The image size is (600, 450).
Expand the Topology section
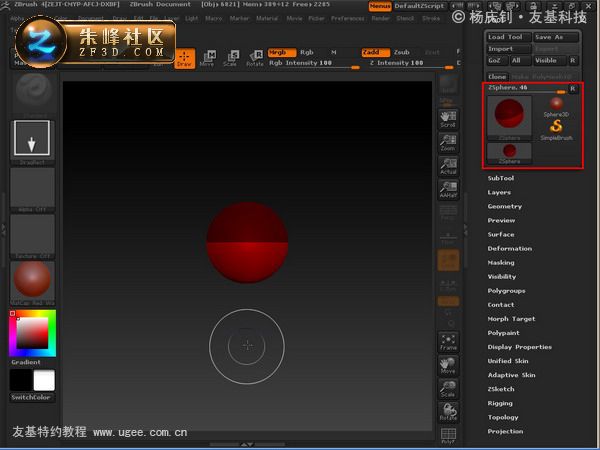tap(503, 417)
